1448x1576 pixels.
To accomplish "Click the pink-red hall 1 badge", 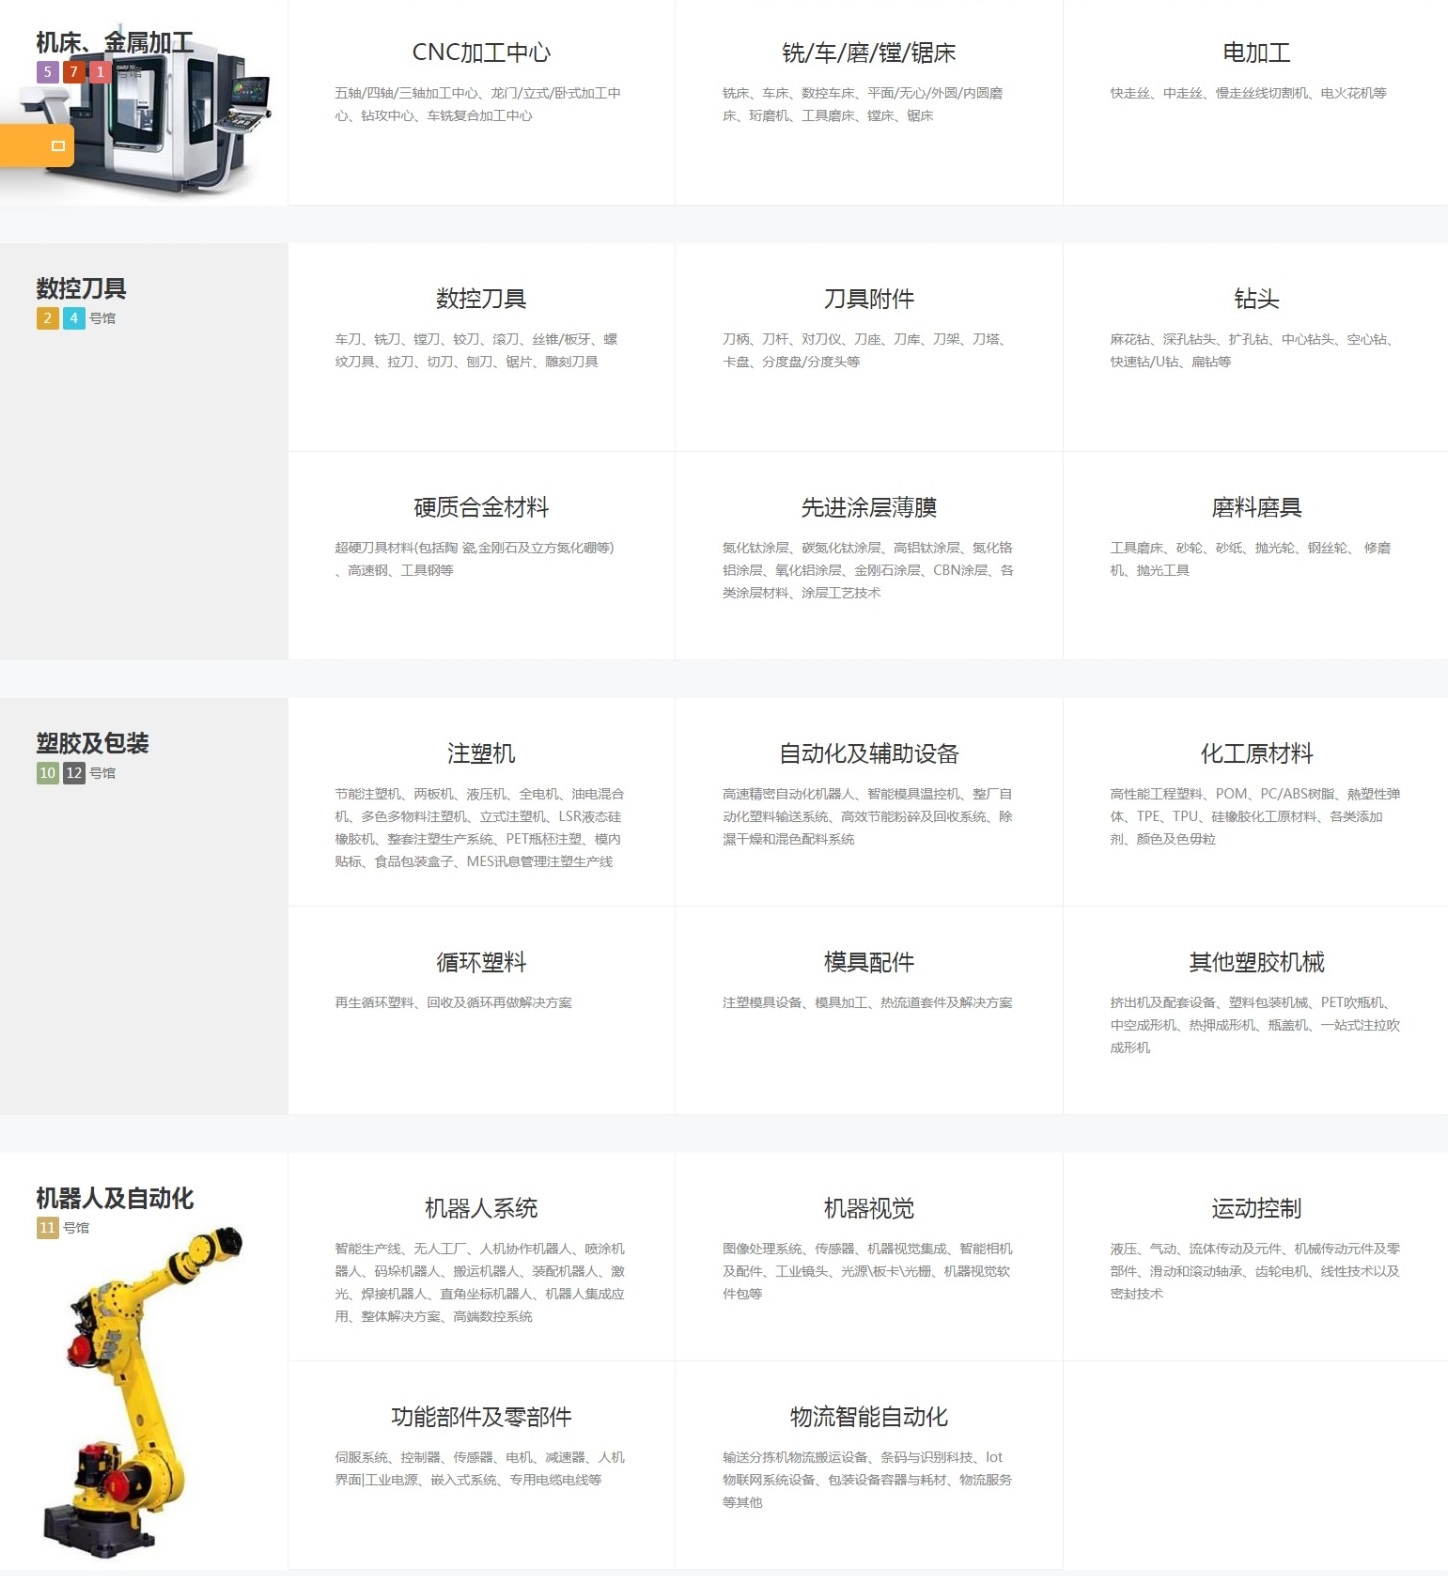I will [x=99, y=72].
